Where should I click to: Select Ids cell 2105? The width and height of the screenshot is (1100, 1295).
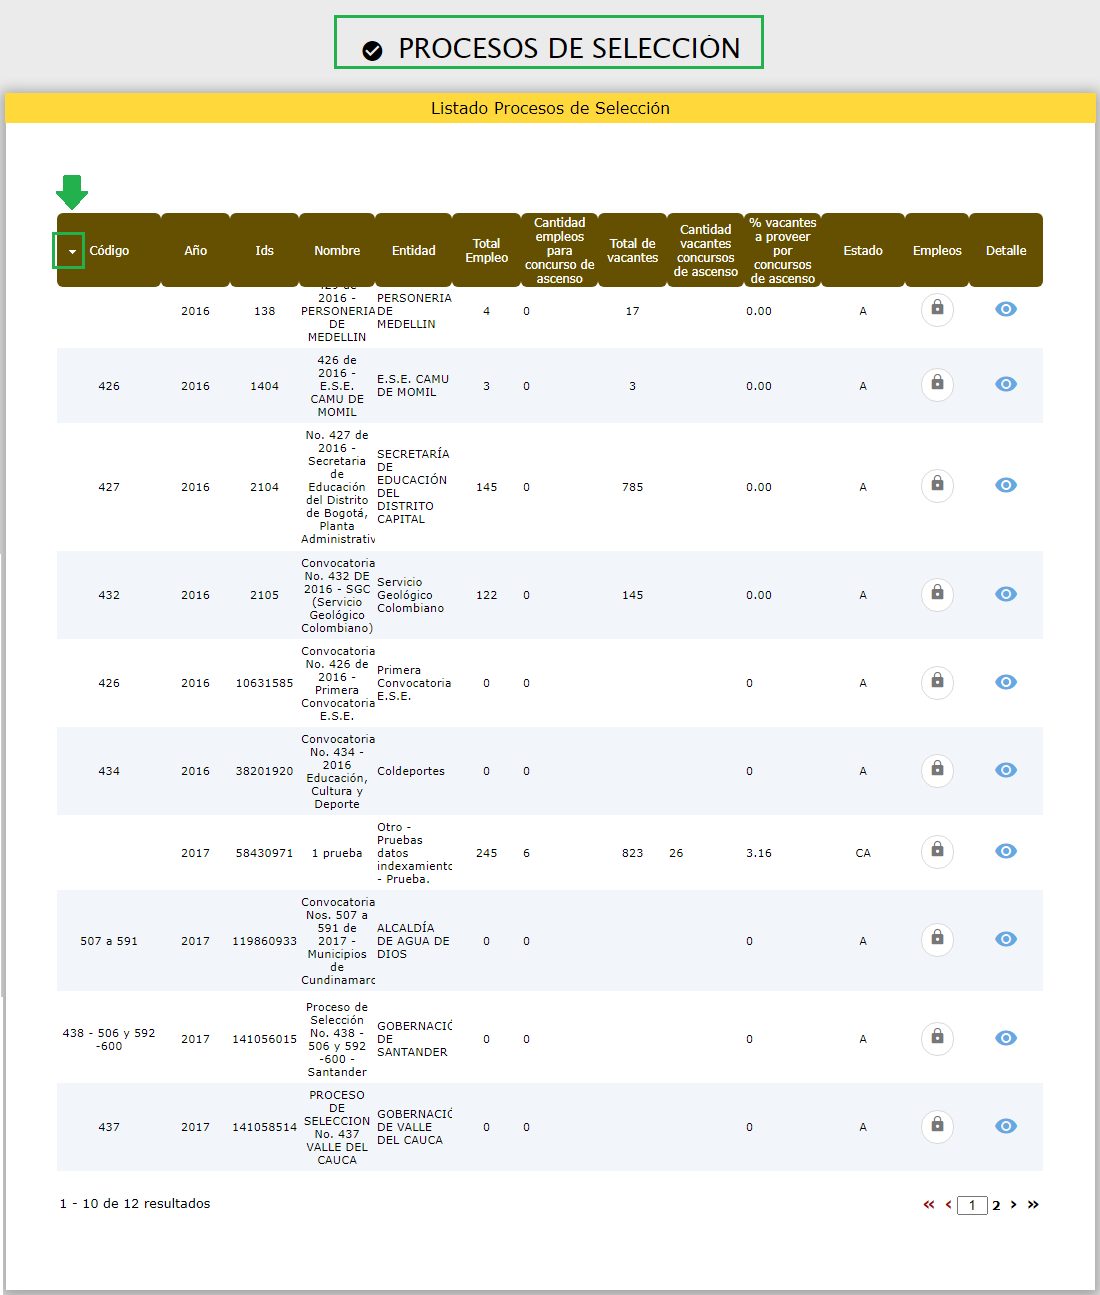click(x=264, y=595)
